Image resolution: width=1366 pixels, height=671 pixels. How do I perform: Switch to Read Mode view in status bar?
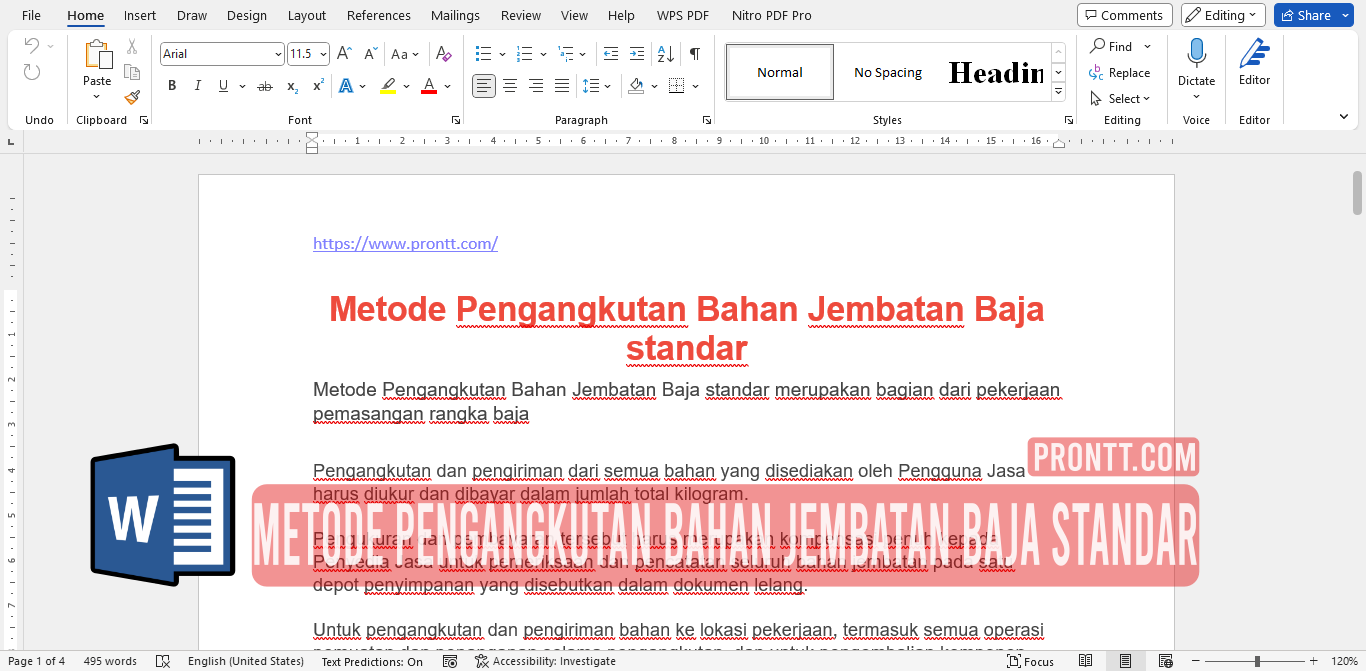pos(1086,661)
